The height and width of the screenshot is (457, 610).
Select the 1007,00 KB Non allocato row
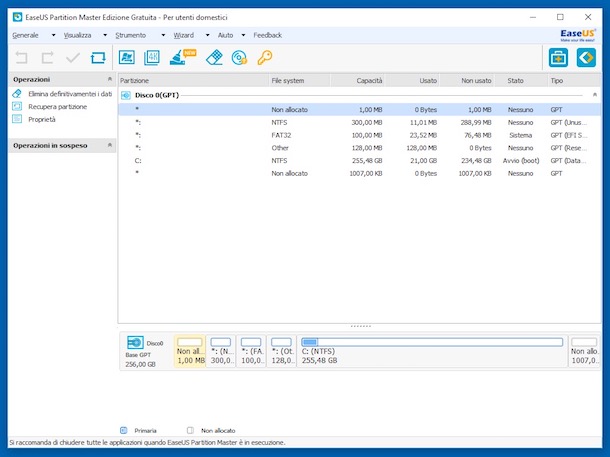coord(359,173)
